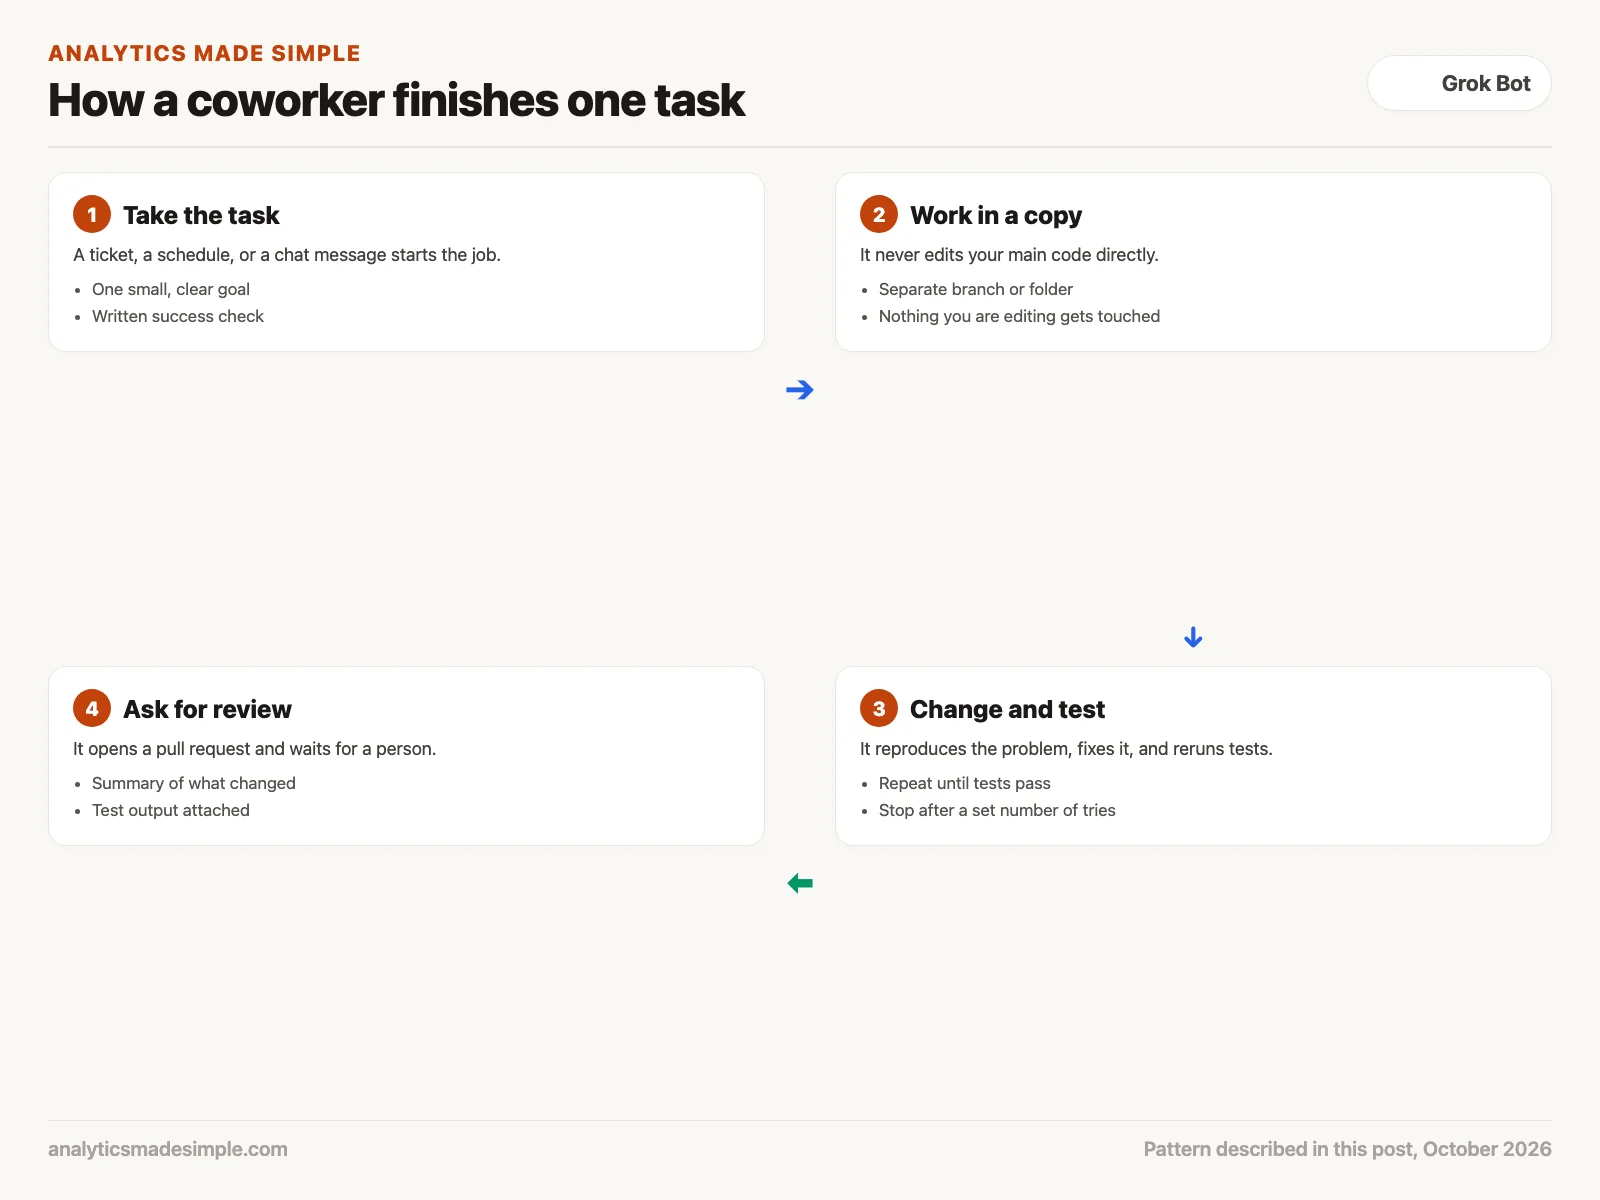Viewport: 1600px width, 1200px height.
Task: Click the number 1 step badge
Action: (92, 215)
